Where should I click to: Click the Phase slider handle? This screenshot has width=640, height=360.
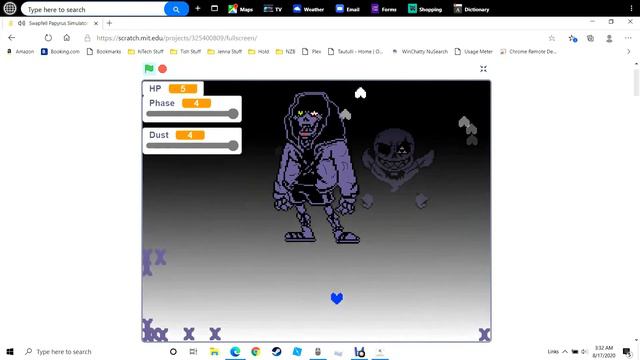click(233, 113)
